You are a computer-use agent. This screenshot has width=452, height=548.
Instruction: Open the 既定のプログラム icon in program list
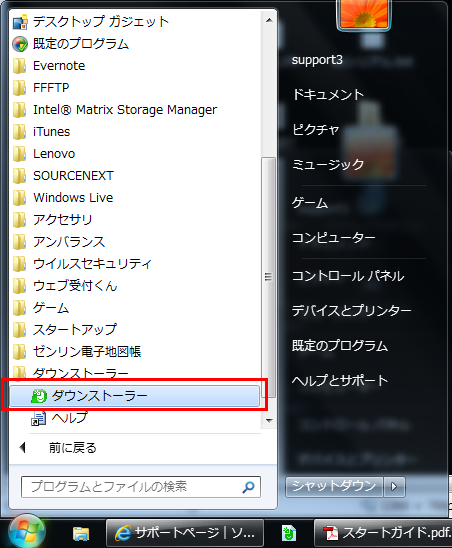coord(20,44)
